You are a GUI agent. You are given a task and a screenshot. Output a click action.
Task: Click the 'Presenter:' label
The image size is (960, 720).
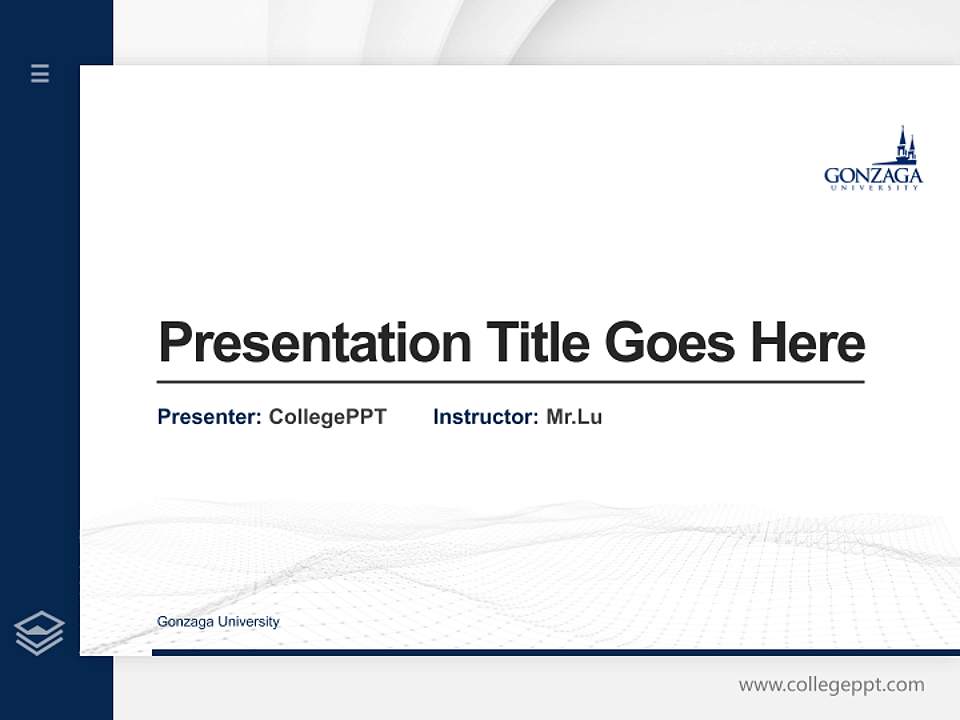pos(209,417)
